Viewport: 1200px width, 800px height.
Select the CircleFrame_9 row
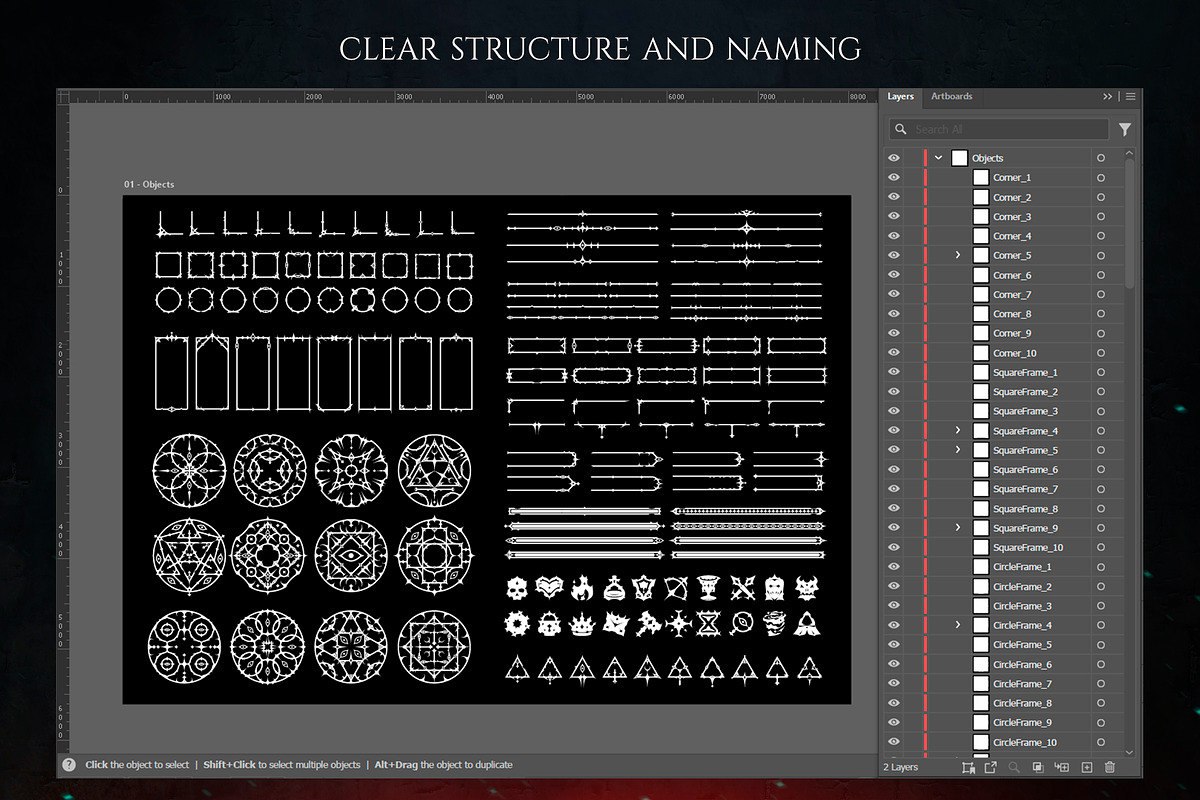tap(1003, 722)
